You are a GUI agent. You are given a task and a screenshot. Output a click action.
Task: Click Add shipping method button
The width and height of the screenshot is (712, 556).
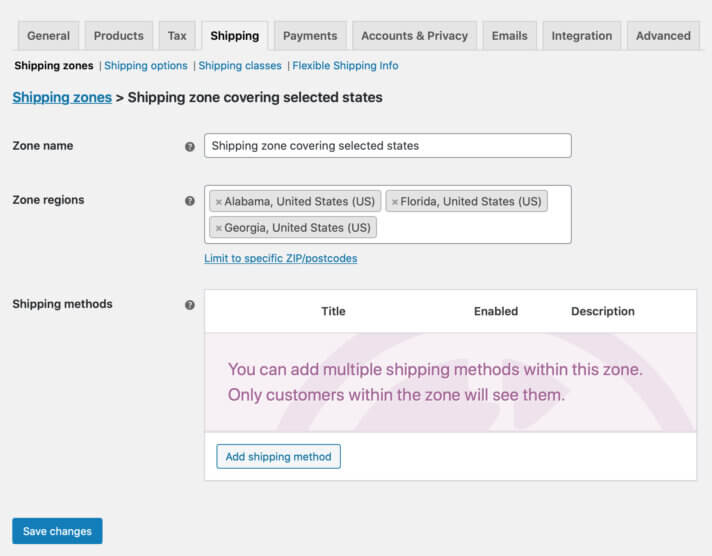pyautogui.click(x=278, y=457)
